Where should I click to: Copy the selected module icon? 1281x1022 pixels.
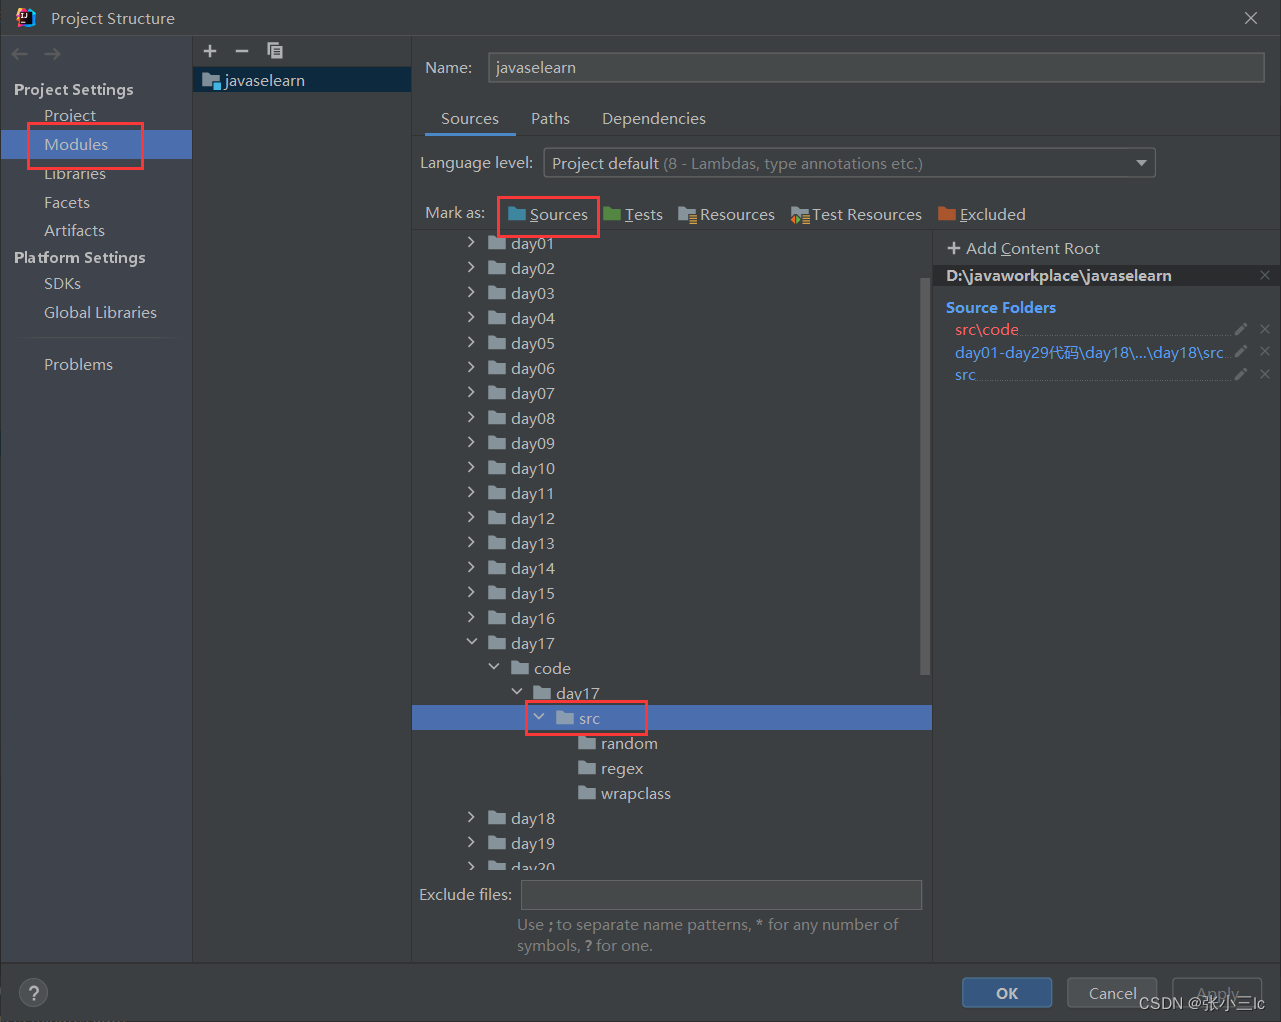275,51
